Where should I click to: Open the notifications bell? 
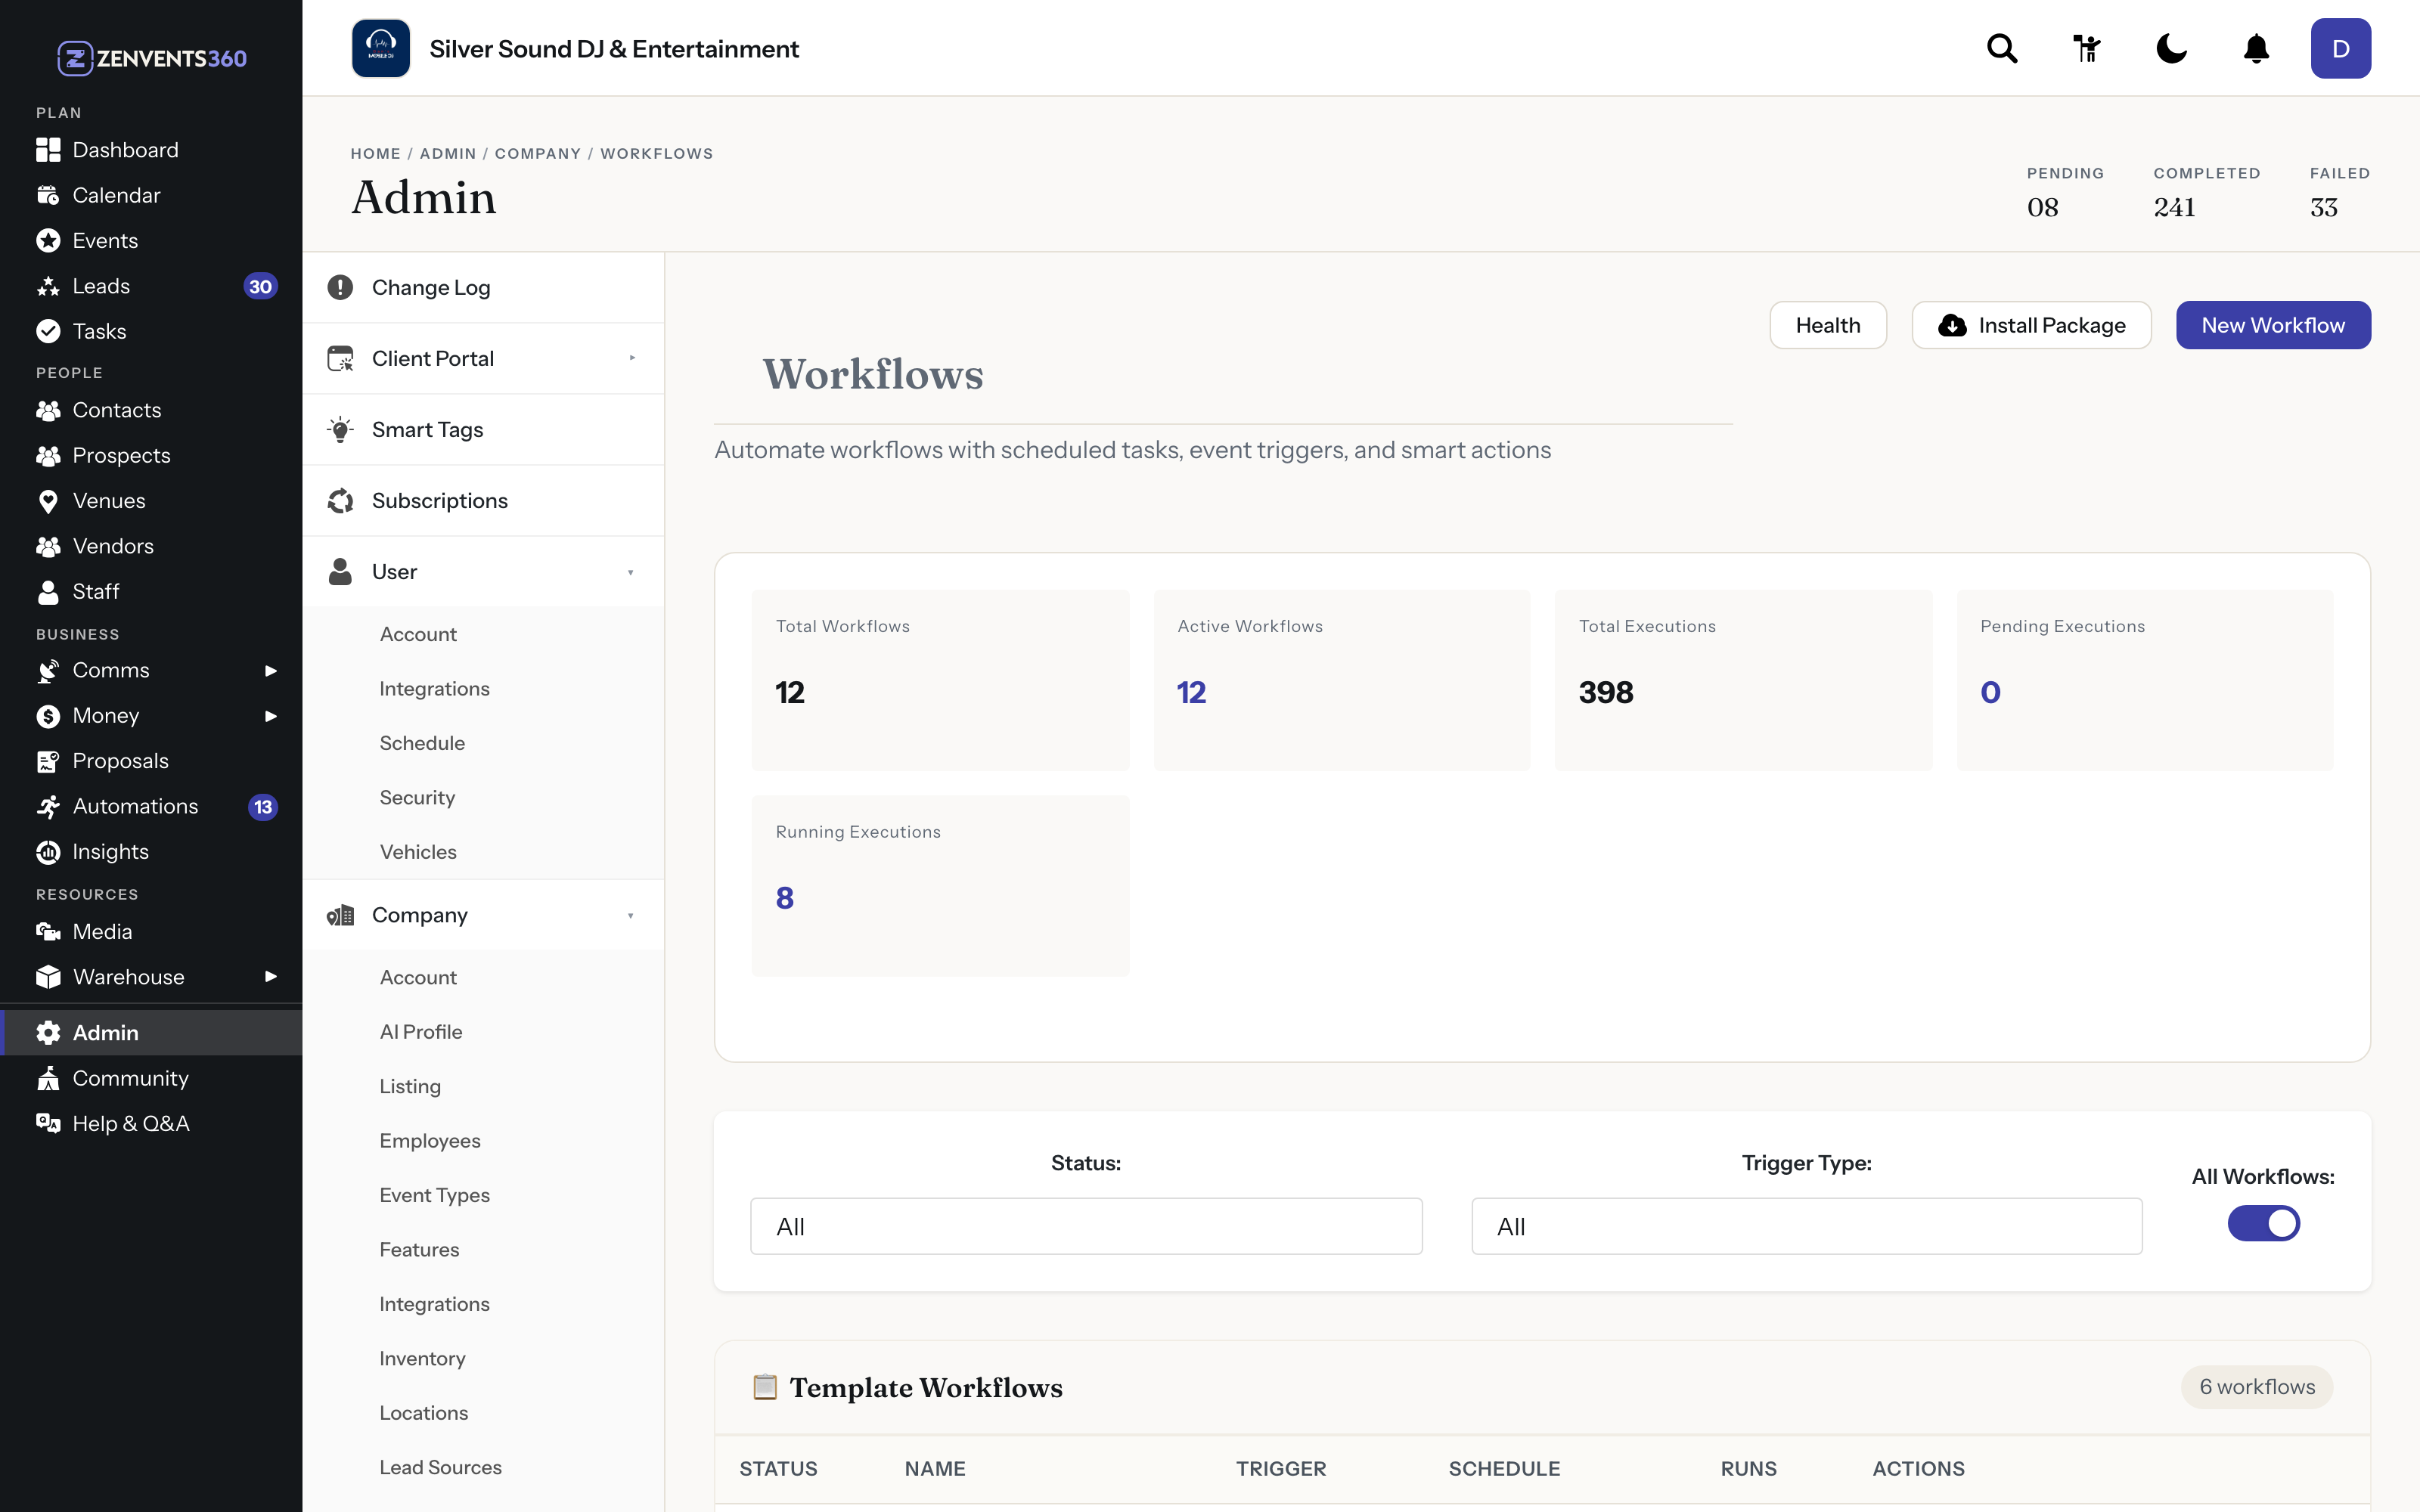(x=2256, y=48)
